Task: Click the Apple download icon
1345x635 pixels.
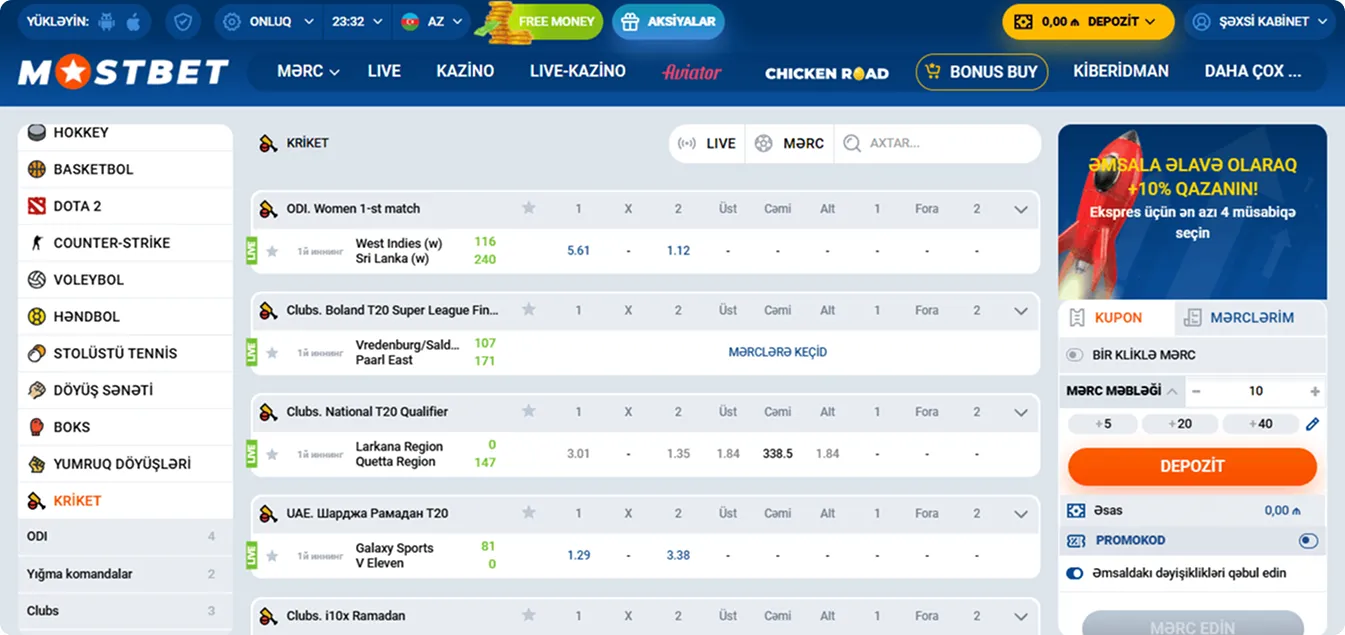Action: (134, 21)
